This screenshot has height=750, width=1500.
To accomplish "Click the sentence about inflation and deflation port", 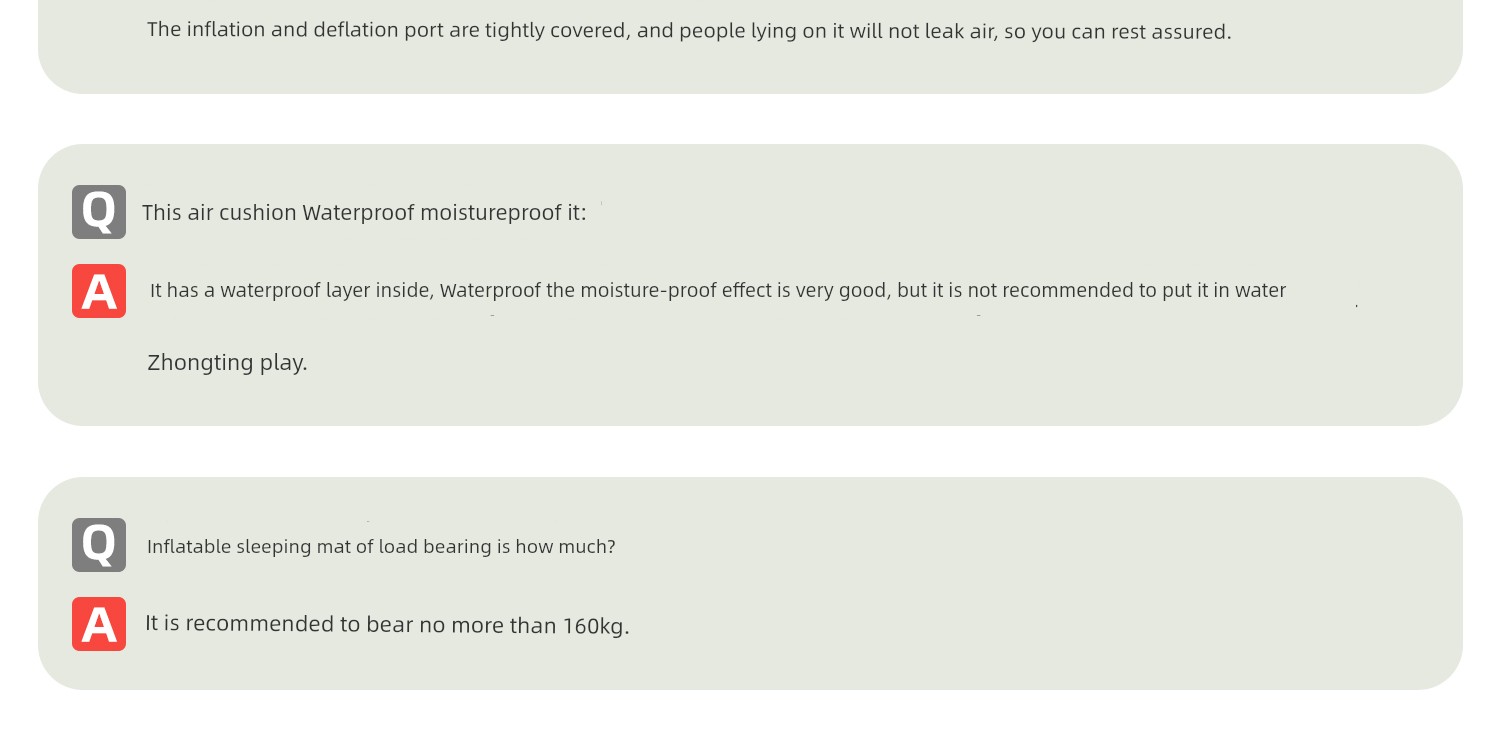I will (x=689, y=31).
